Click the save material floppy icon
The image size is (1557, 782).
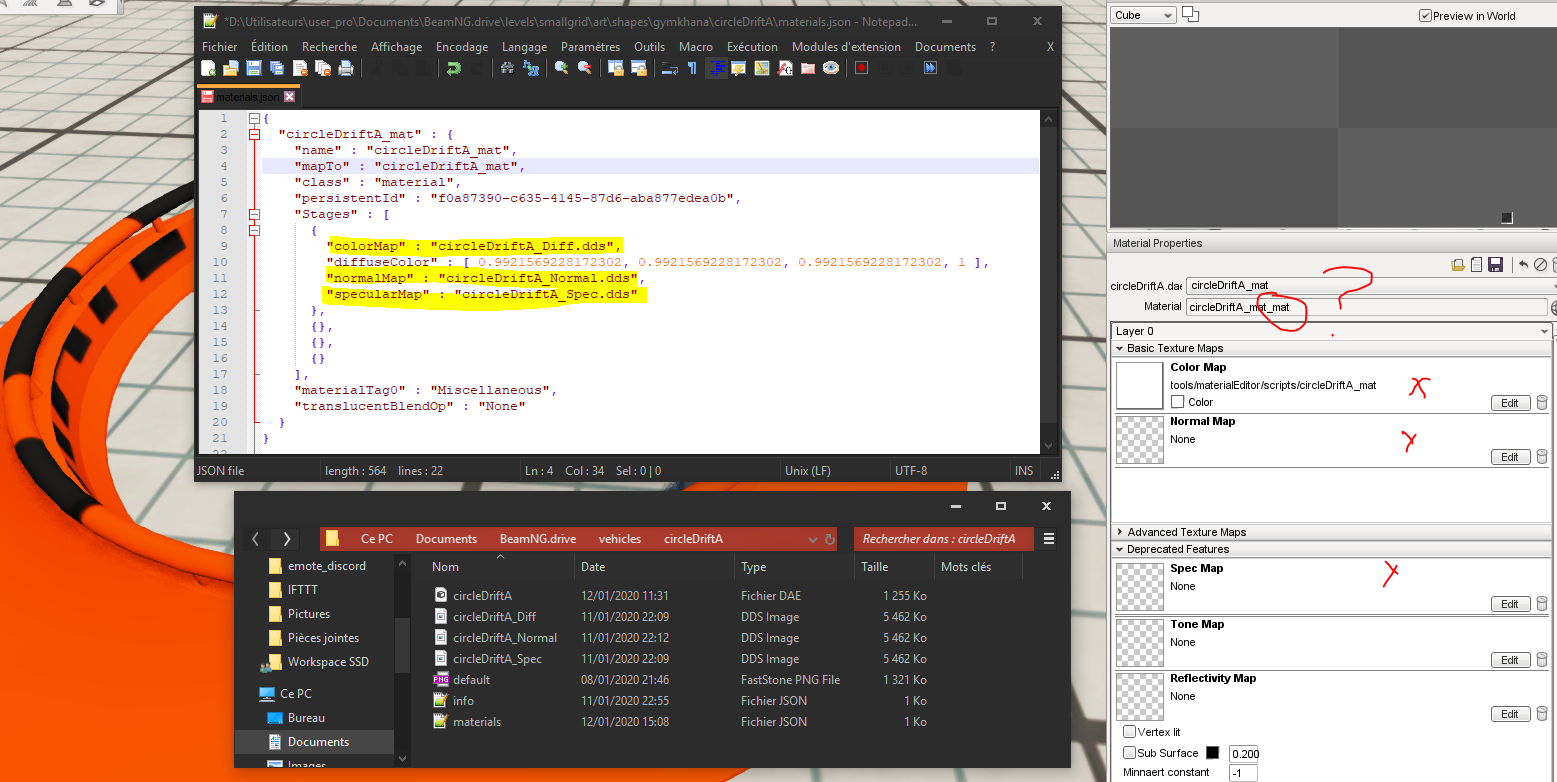1495,264
